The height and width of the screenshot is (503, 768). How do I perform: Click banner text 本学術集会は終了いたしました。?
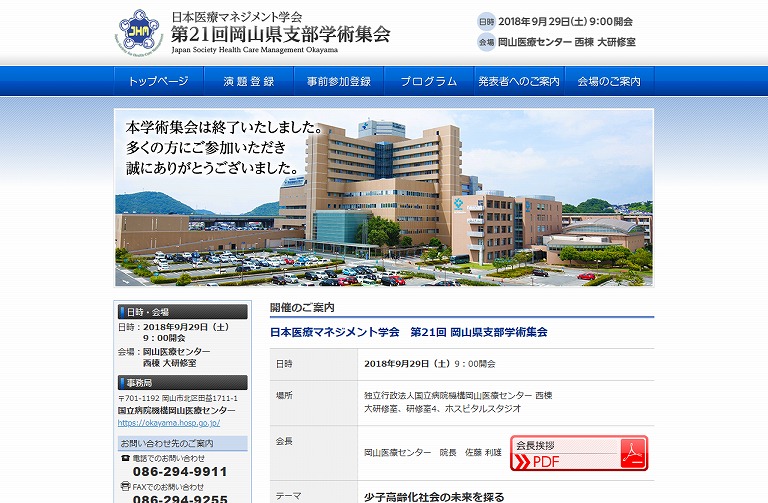pos(224,127)
